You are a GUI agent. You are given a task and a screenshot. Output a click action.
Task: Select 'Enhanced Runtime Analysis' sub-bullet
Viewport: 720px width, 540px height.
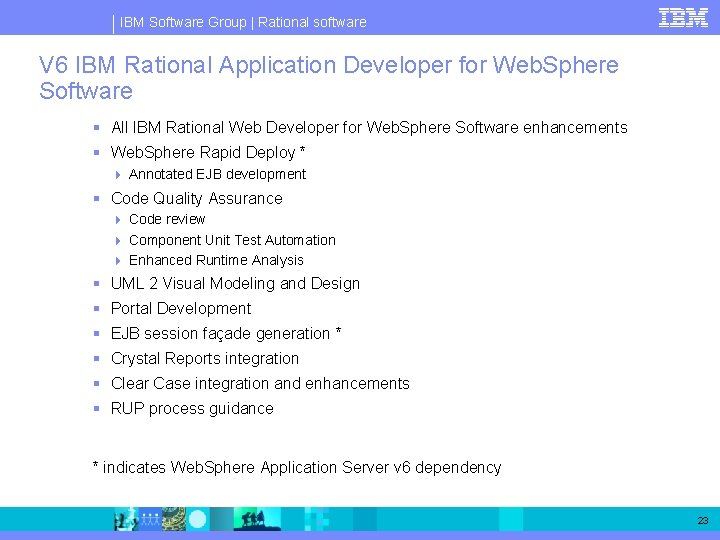(x=216, y=260)
